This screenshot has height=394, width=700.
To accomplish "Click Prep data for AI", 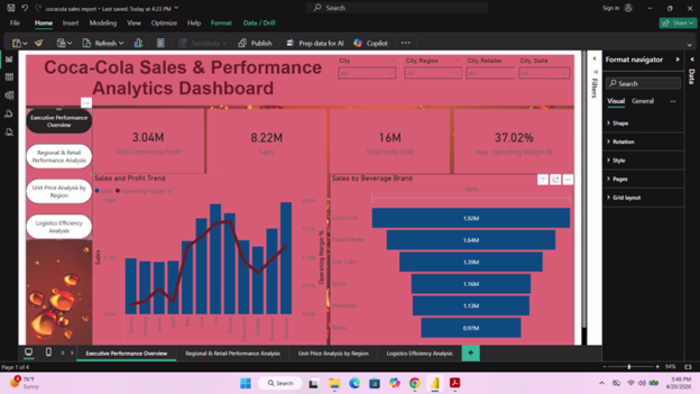I will [x=315, y=43].
